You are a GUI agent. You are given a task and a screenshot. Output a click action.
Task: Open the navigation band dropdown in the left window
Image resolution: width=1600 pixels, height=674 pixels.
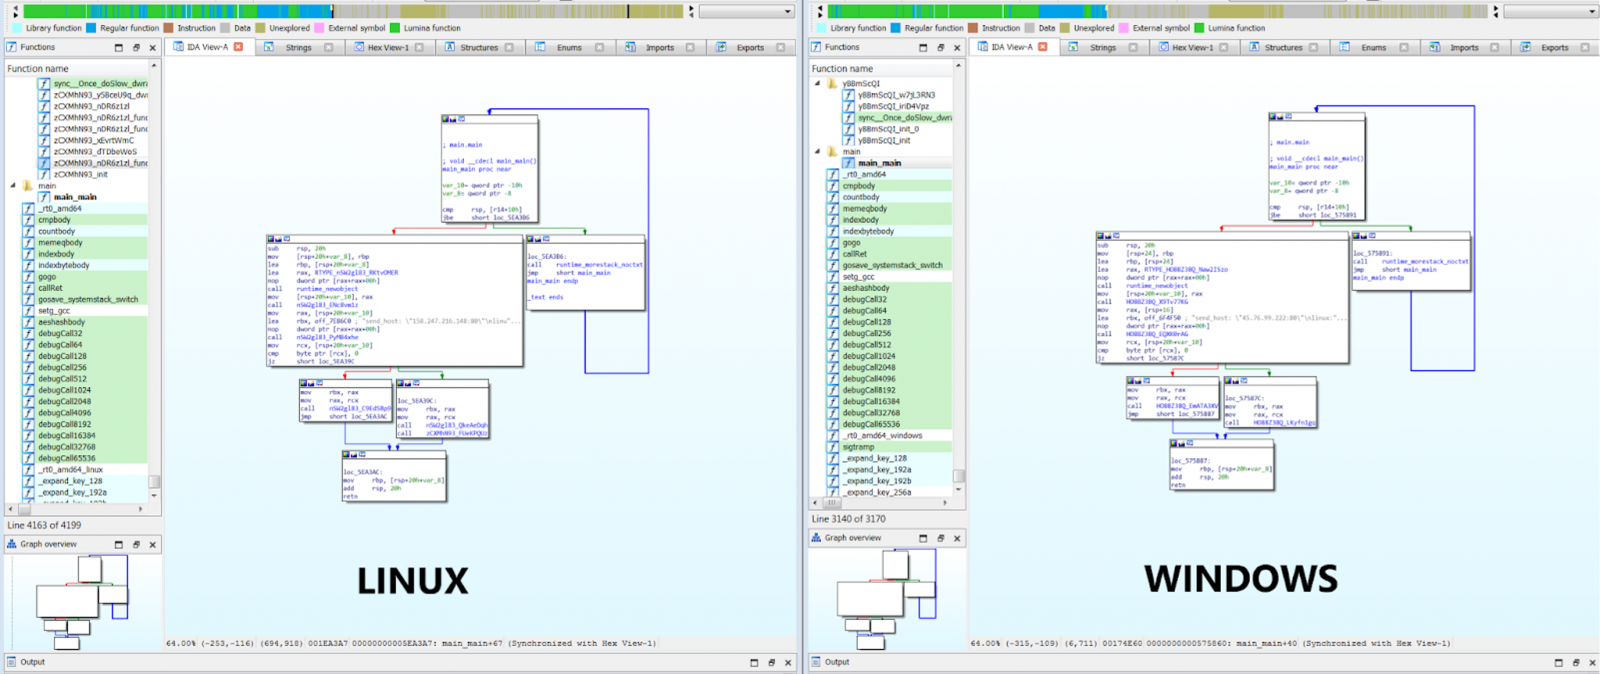click(788, 12)
